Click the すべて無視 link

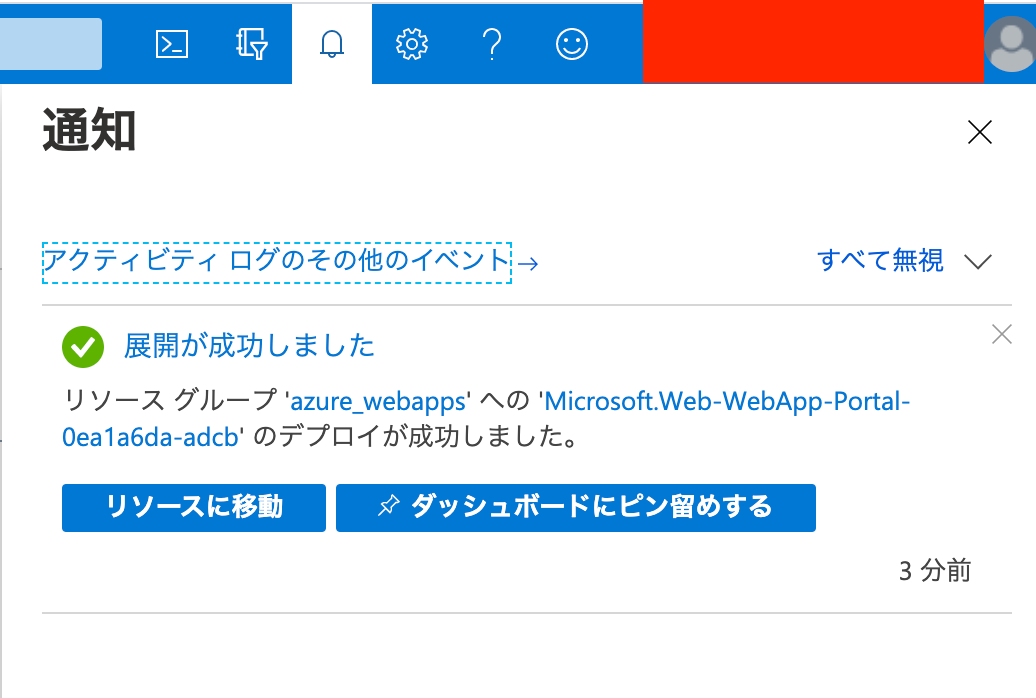[880, 260]
